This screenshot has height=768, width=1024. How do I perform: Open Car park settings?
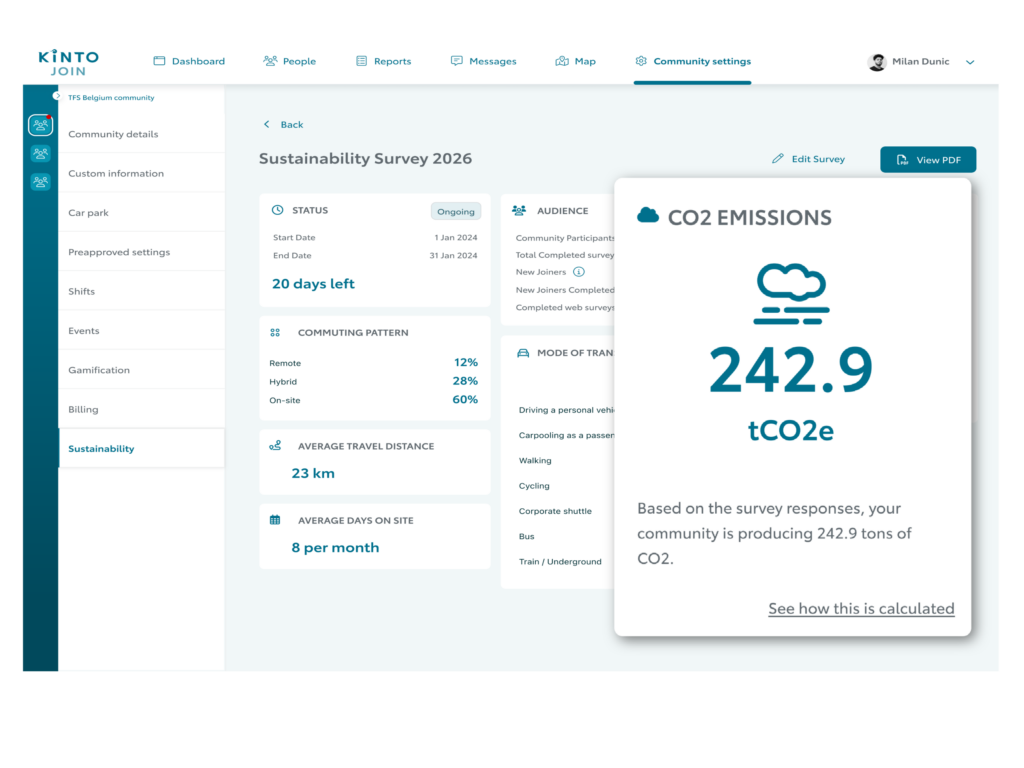89,213
